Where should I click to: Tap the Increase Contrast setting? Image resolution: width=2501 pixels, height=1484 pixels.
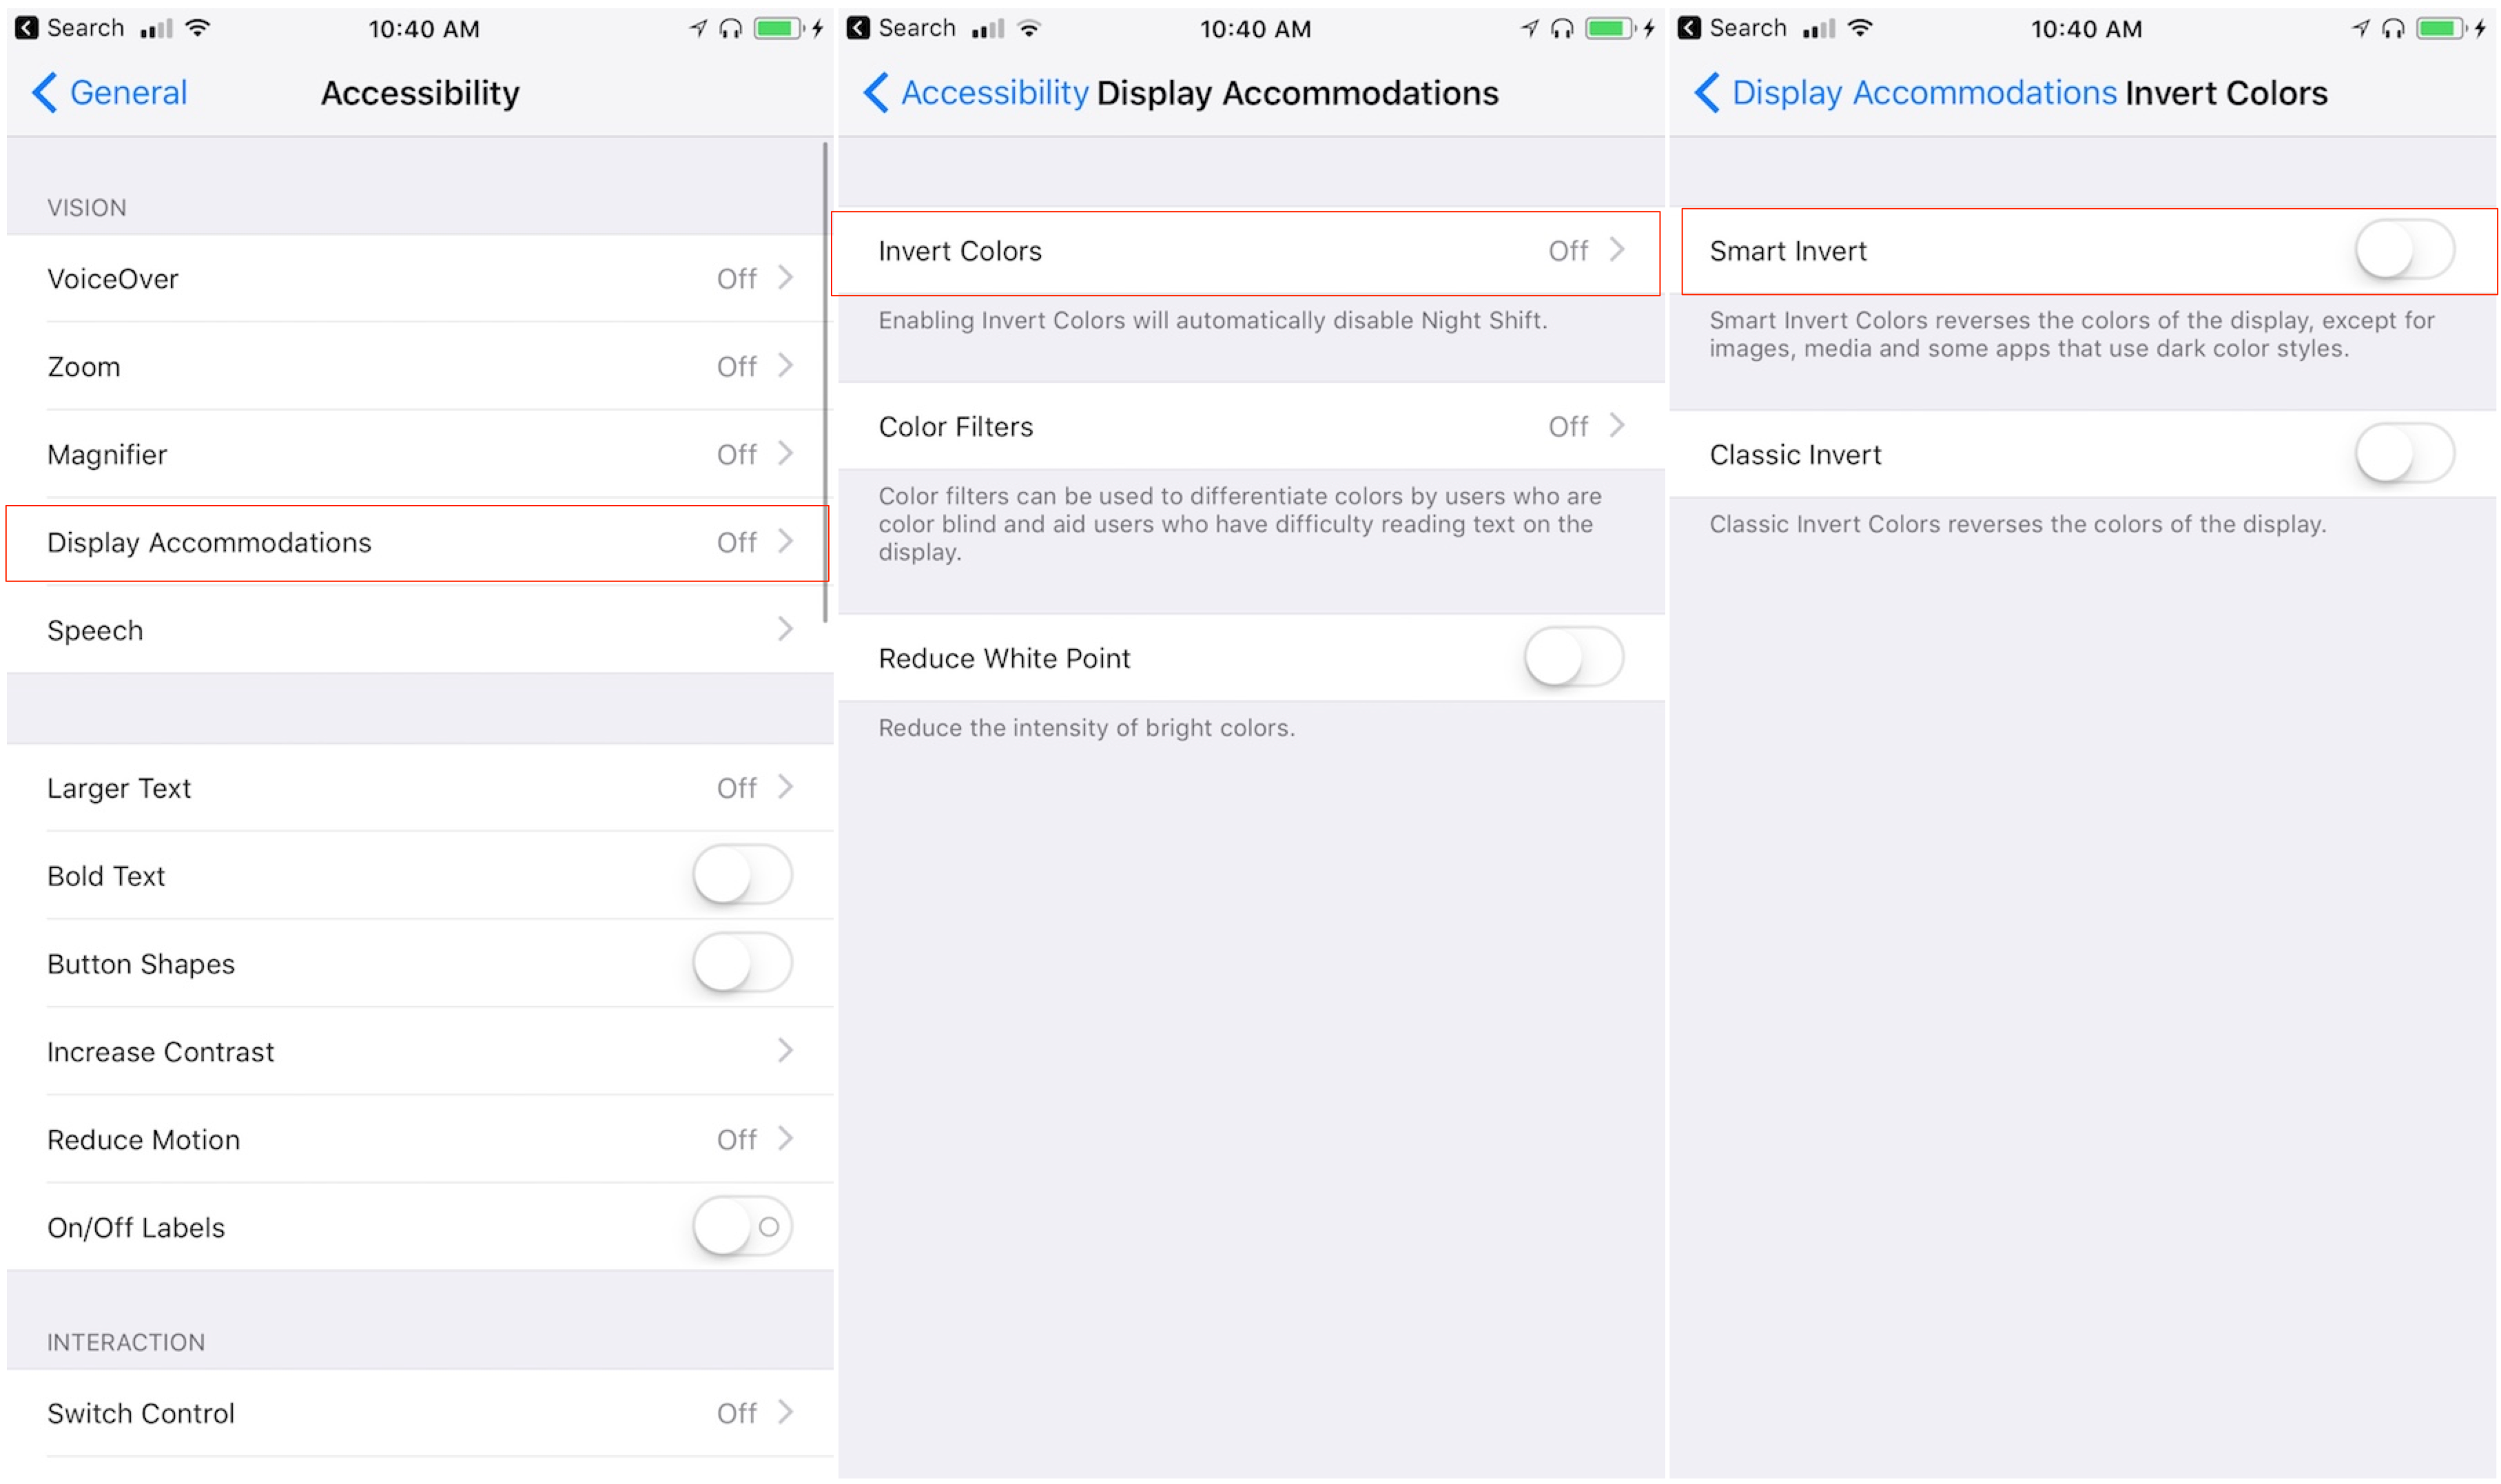tap(415, 1051)
